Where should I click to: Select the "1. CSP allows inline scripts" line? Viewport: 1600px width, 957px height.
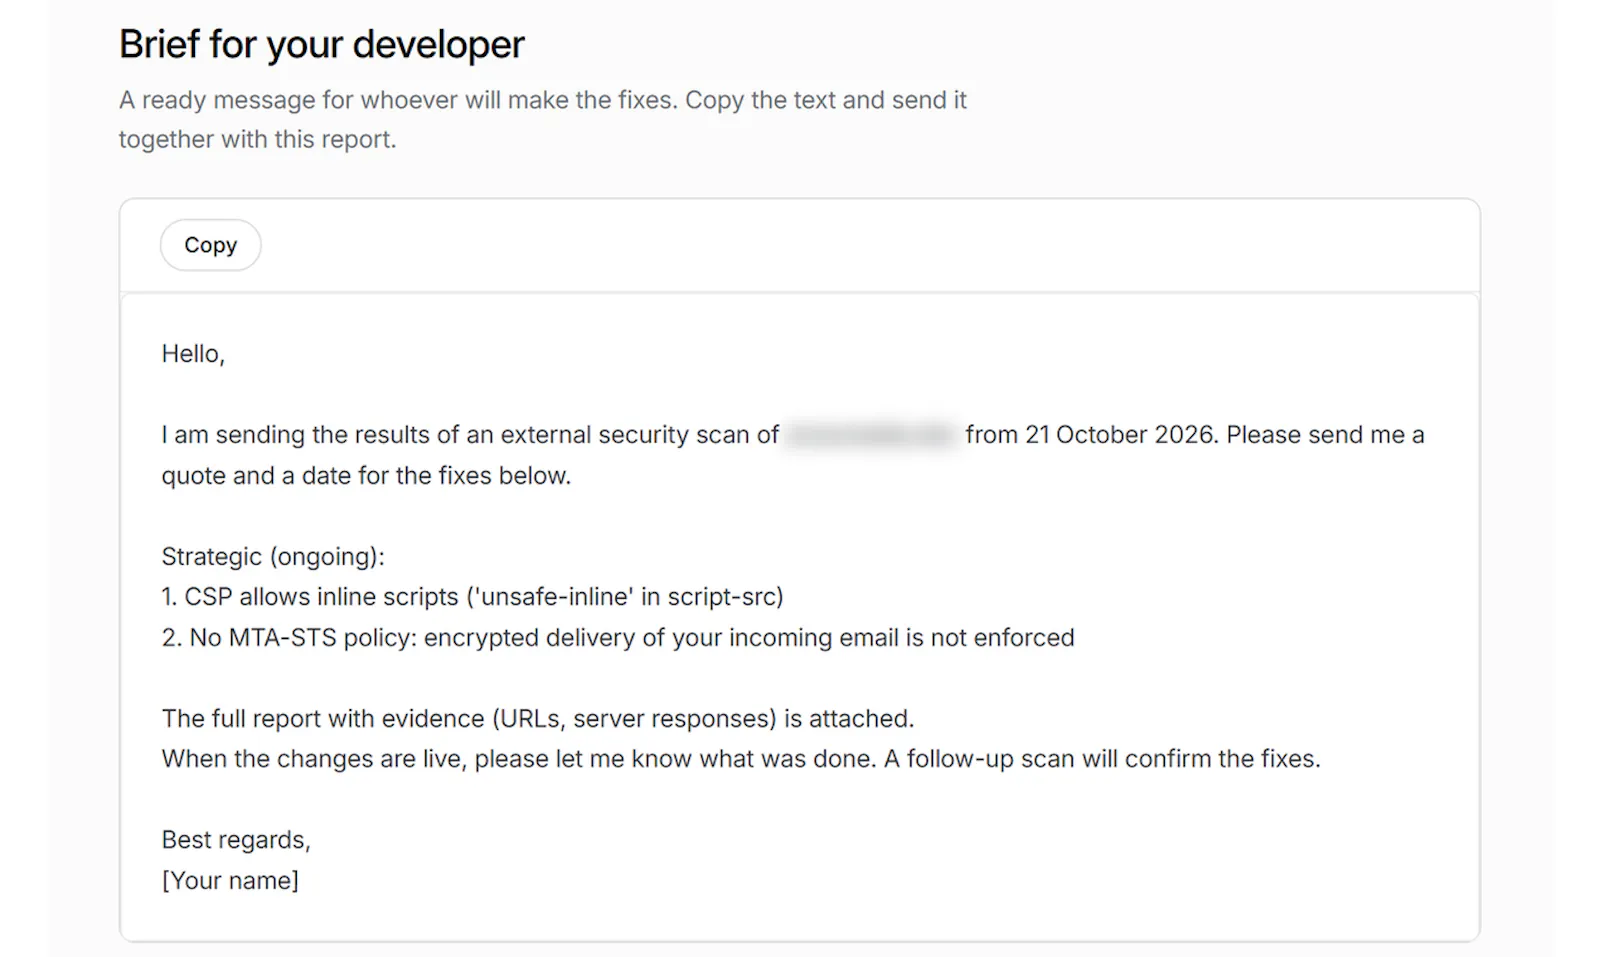coord(472,597)
